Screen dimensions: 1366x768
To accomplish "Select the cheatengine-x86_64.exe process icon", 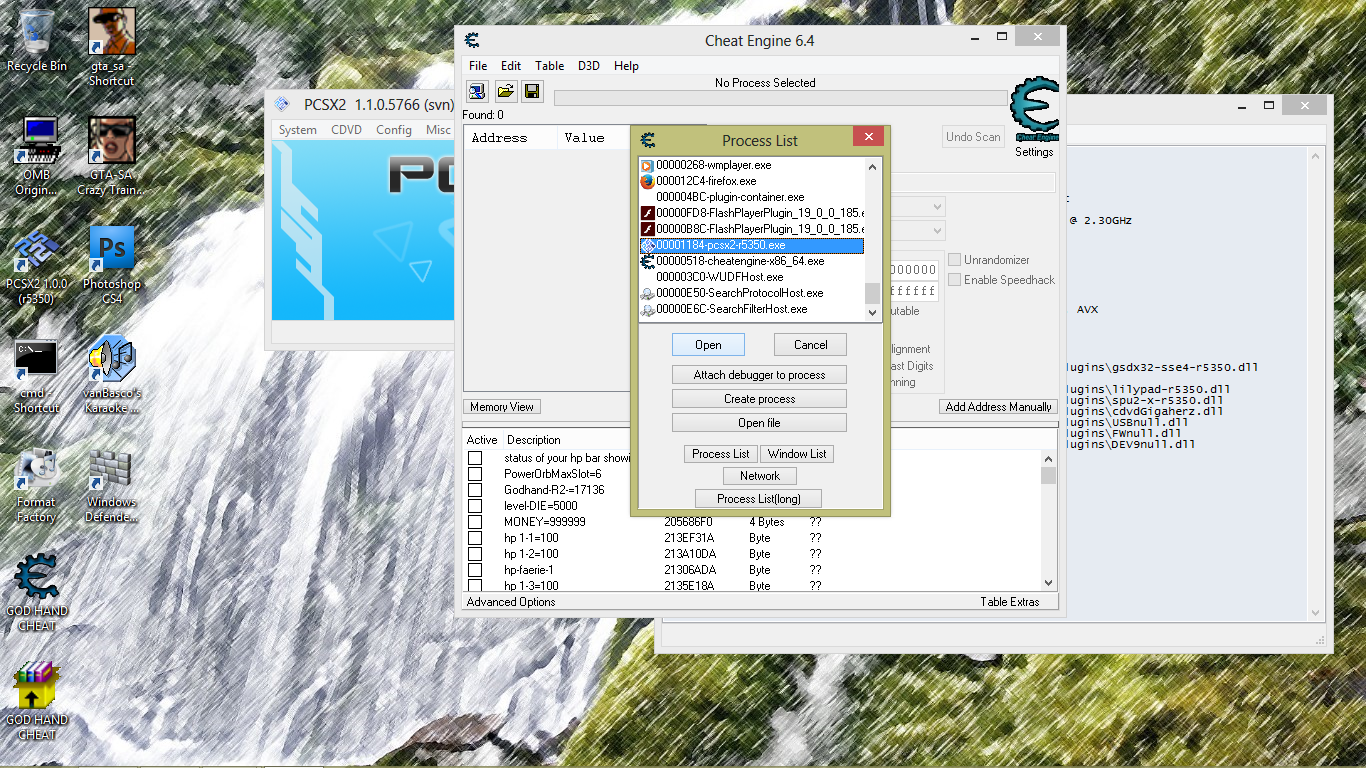I will click(x=647, y=261).
